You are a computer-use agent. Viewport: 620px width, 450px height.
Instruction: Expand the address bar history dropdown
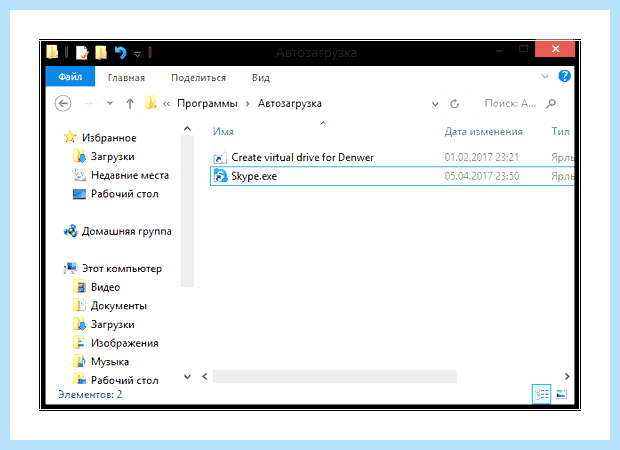pyautogui.click(x=435, y=104)
